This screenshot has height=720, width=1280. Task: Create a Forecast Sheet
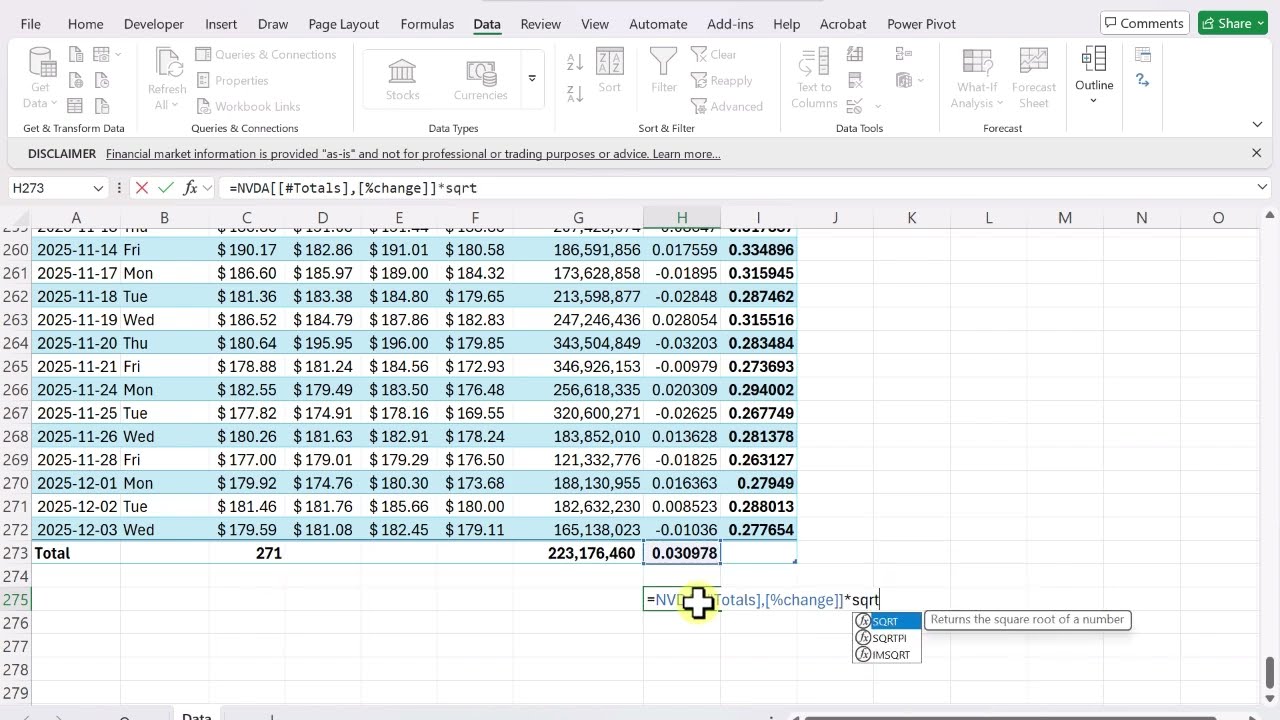pyautogui.click(x=1034, y=78)
